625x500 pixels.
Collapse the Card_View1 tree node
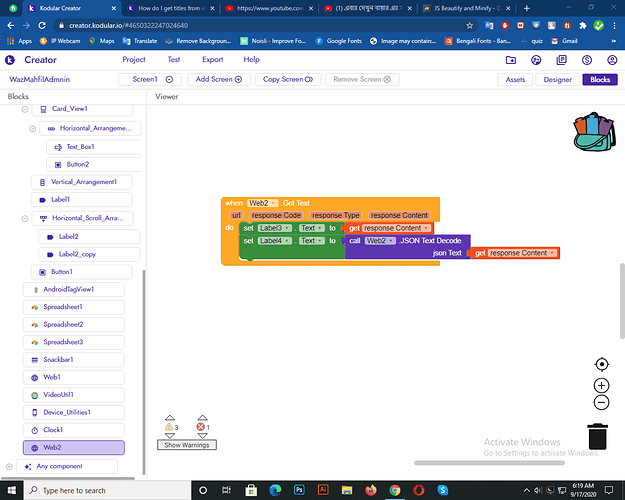(x=23, y=109)
